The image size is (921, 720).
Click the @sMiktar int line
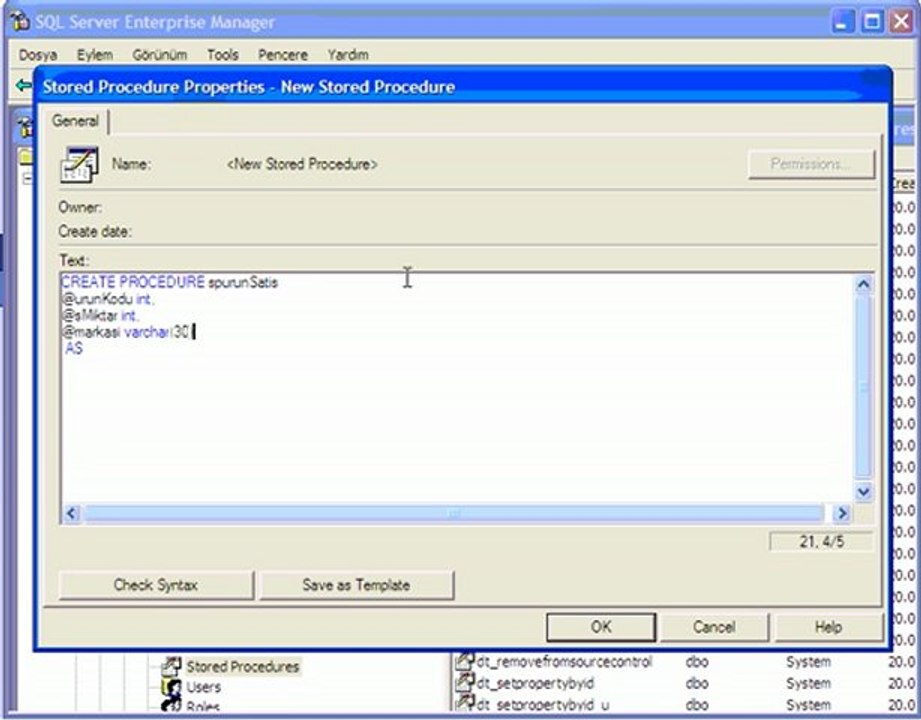(100, 316)
